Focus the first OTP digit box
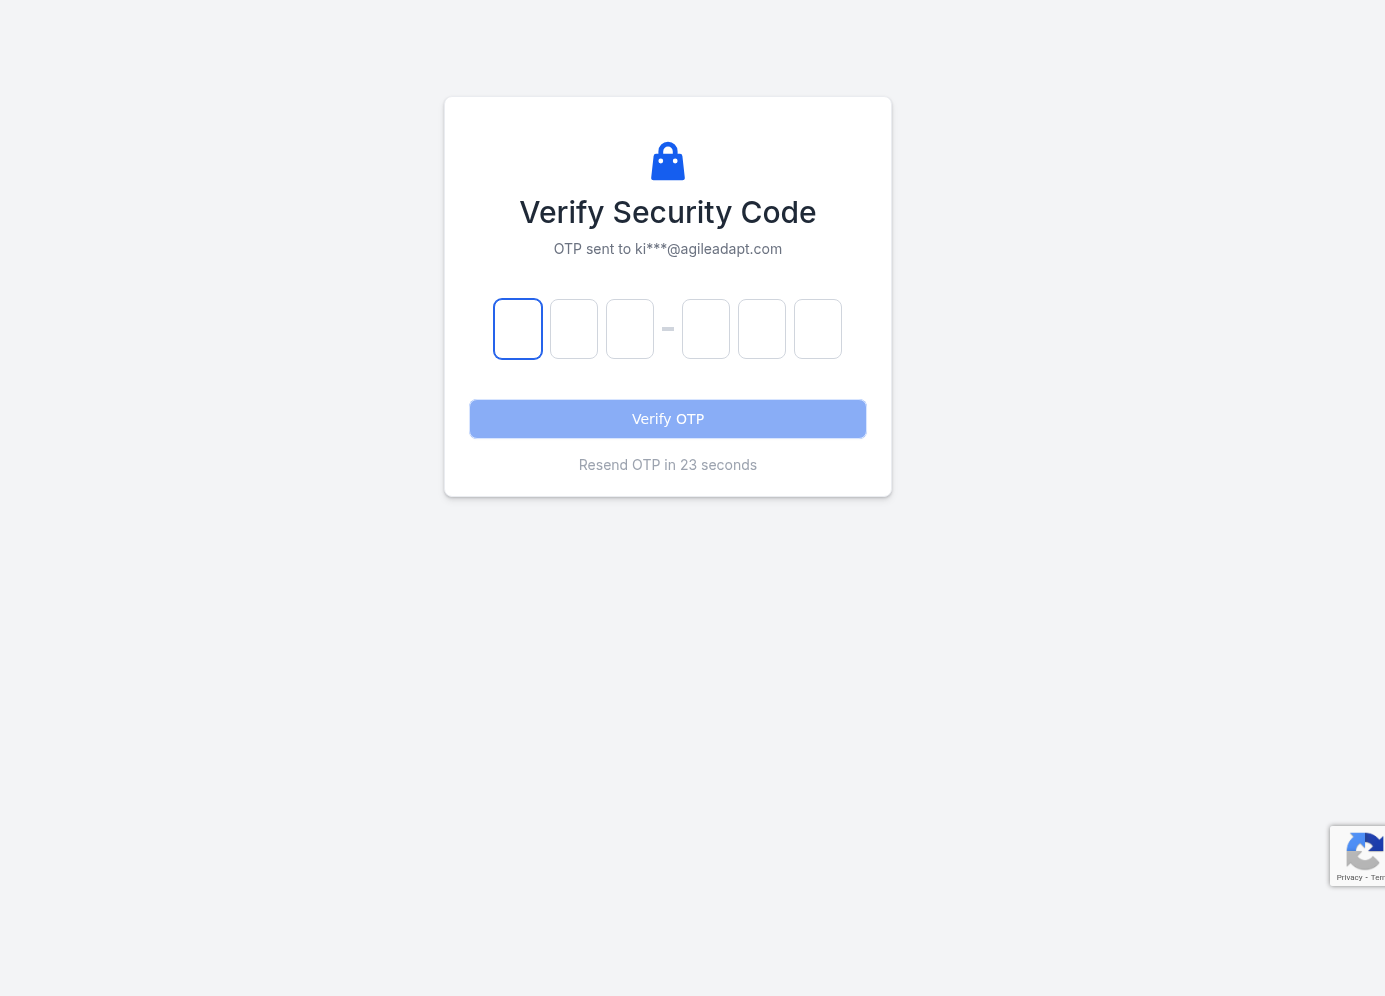Viewport: 1385px width, 996px height. click(x=518, y=329)
